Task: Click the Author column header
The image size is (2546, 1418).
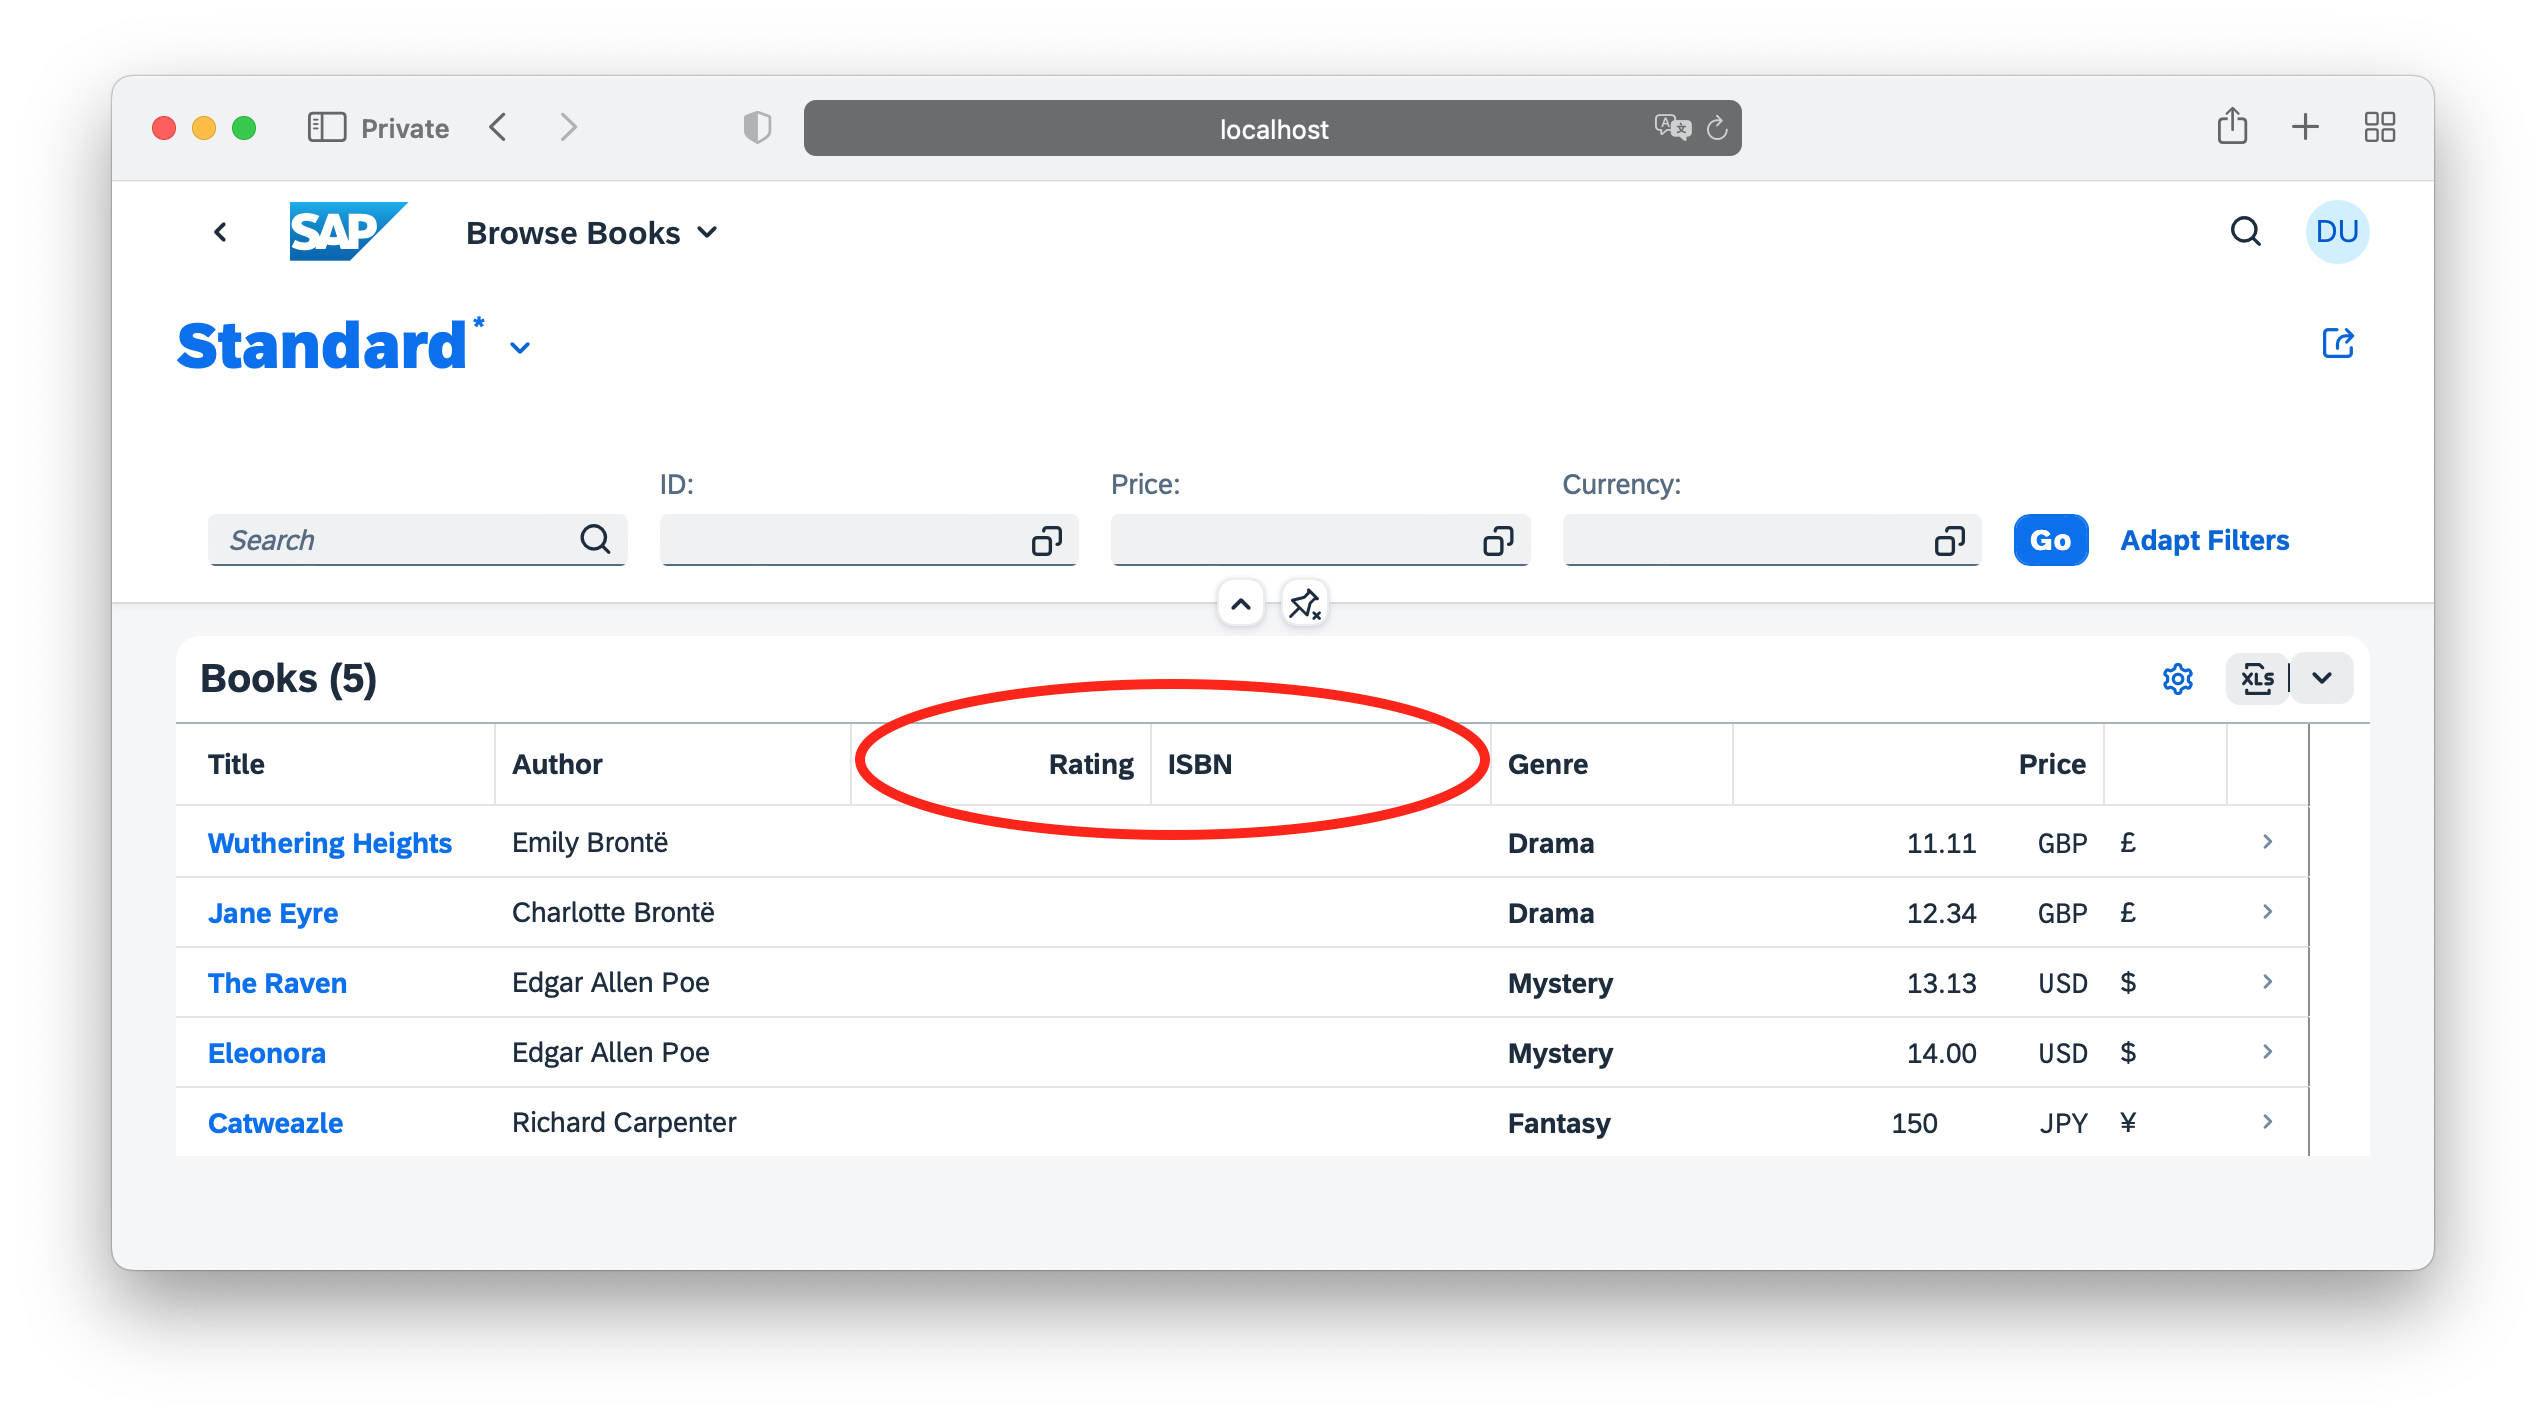Action: coord(672,764)
